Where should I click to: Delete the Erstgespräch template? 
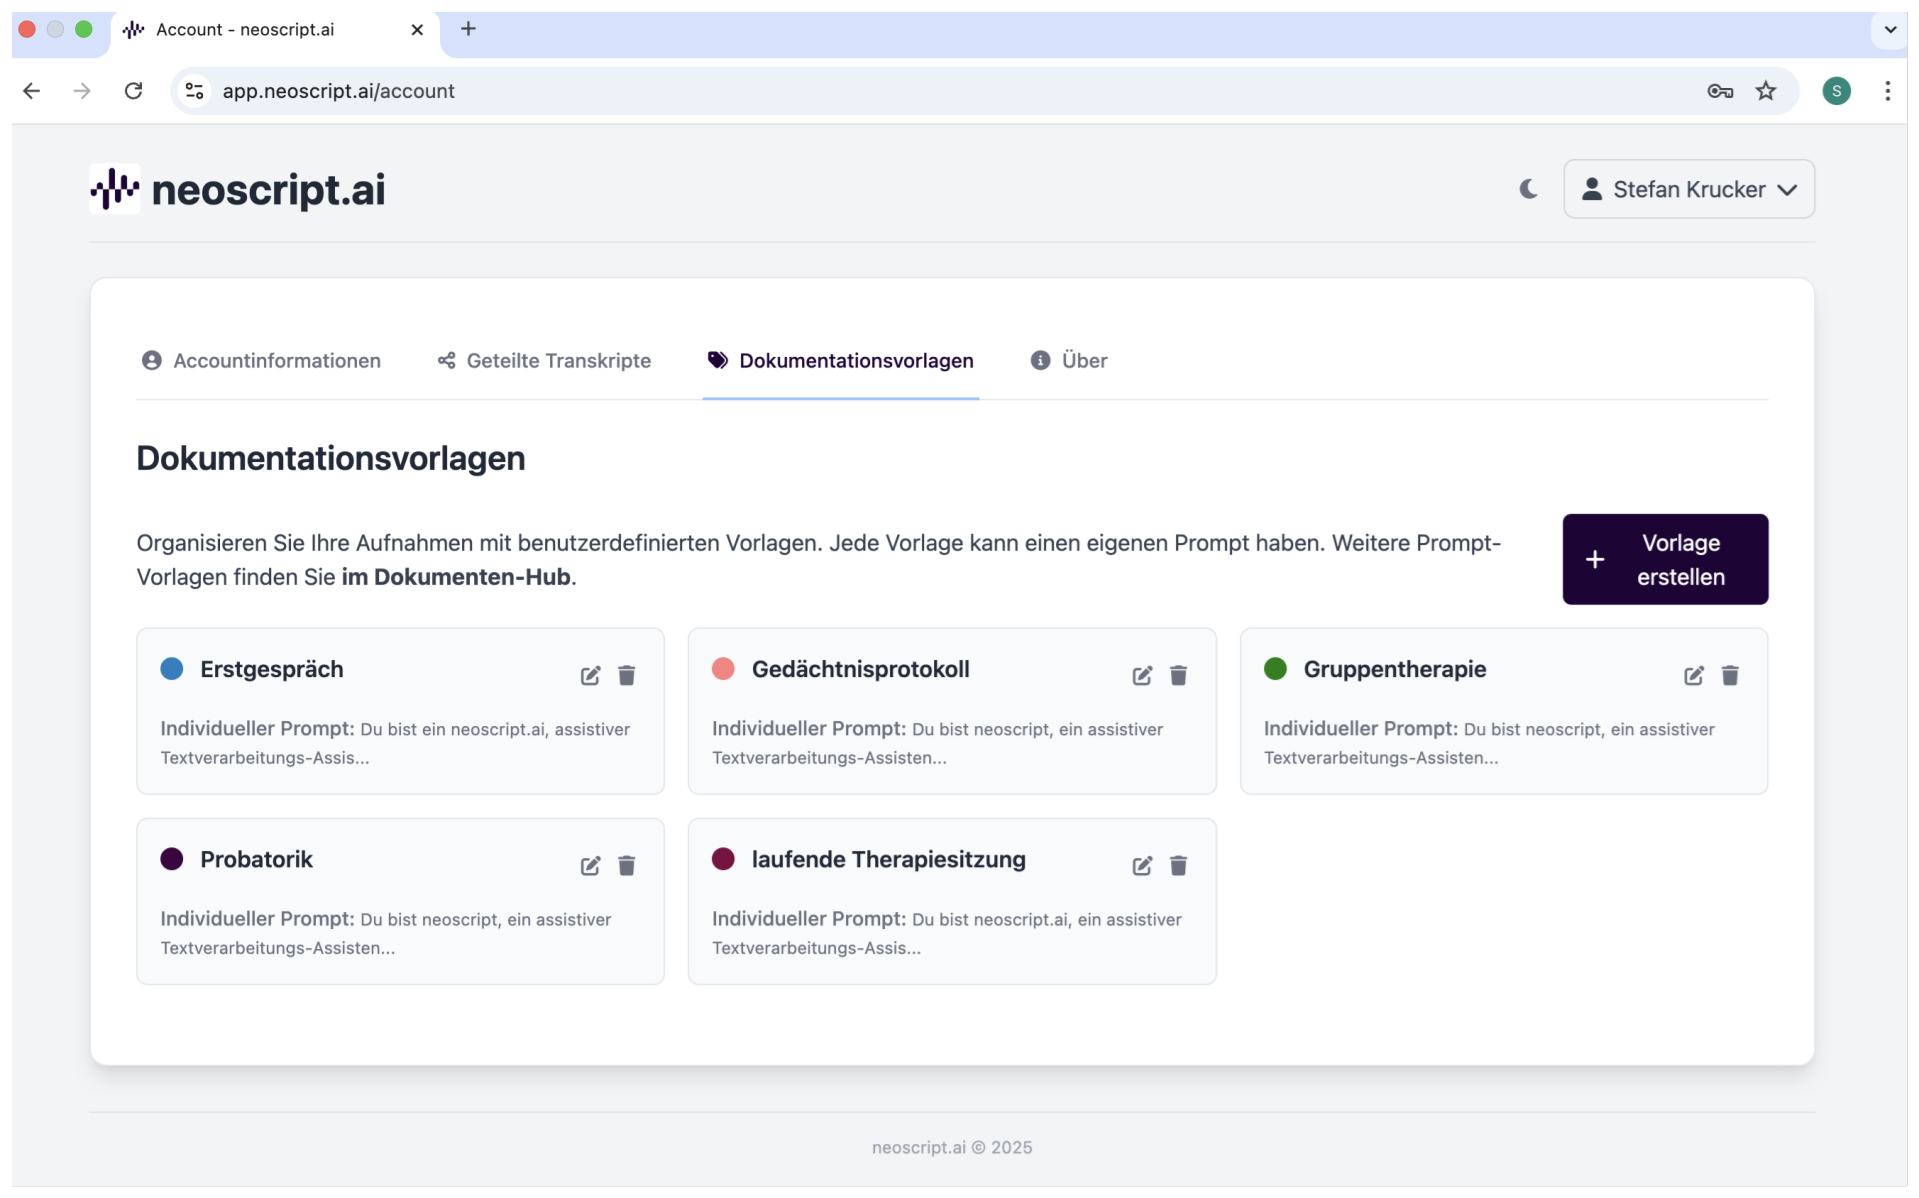[627, 676]
